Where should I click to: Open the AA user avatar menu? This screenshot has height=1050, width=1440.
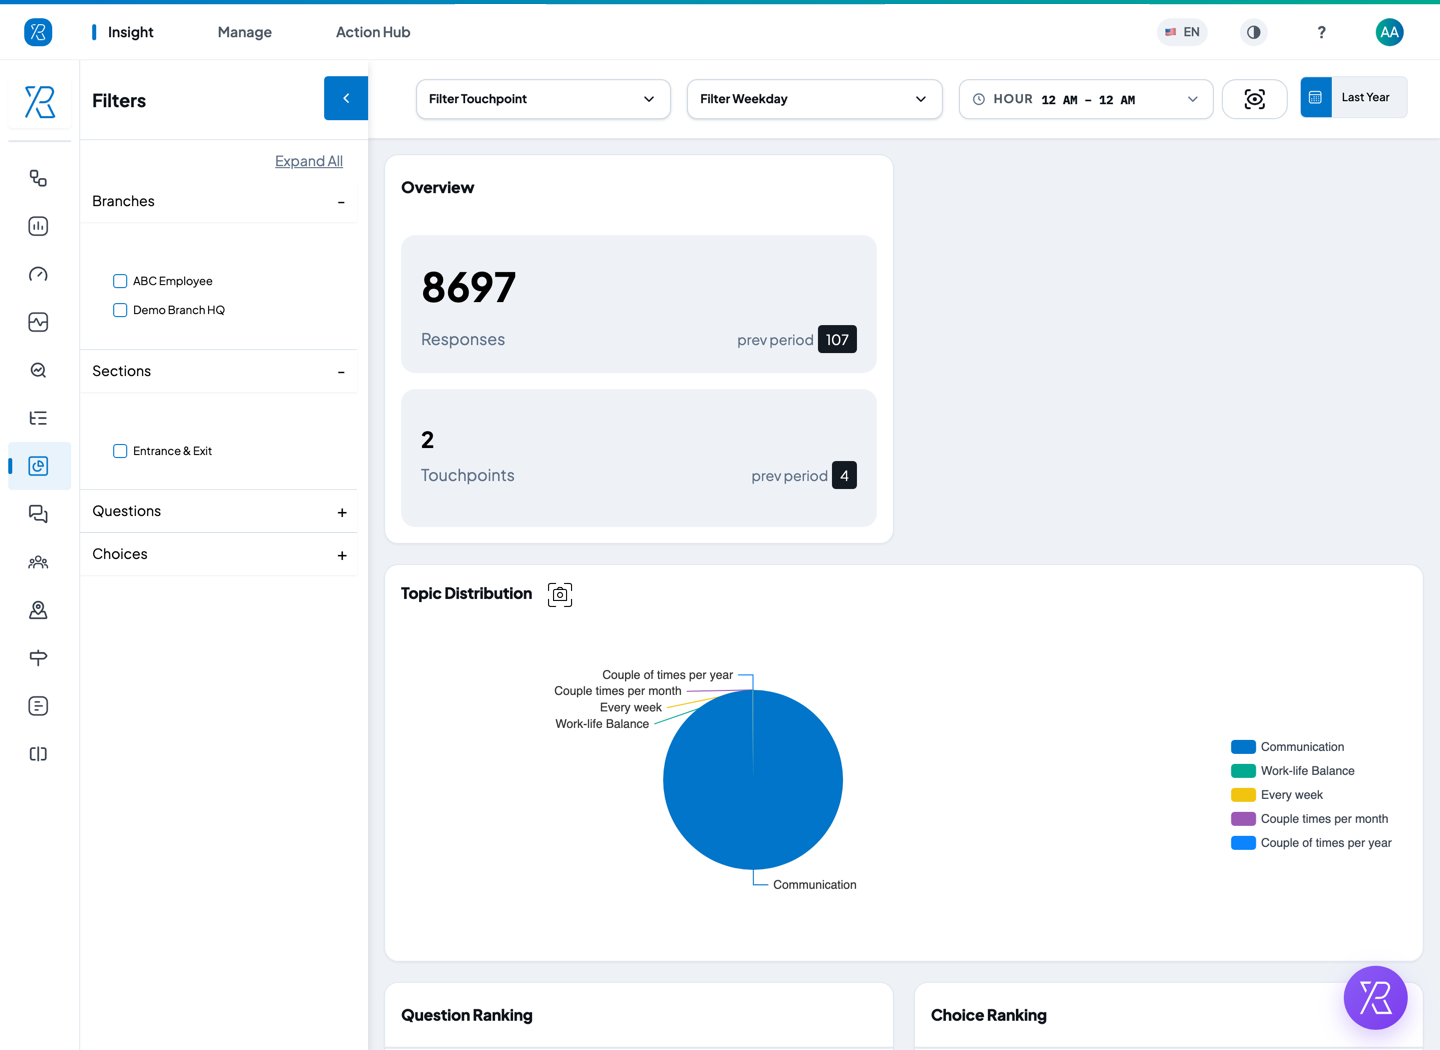1389,32
